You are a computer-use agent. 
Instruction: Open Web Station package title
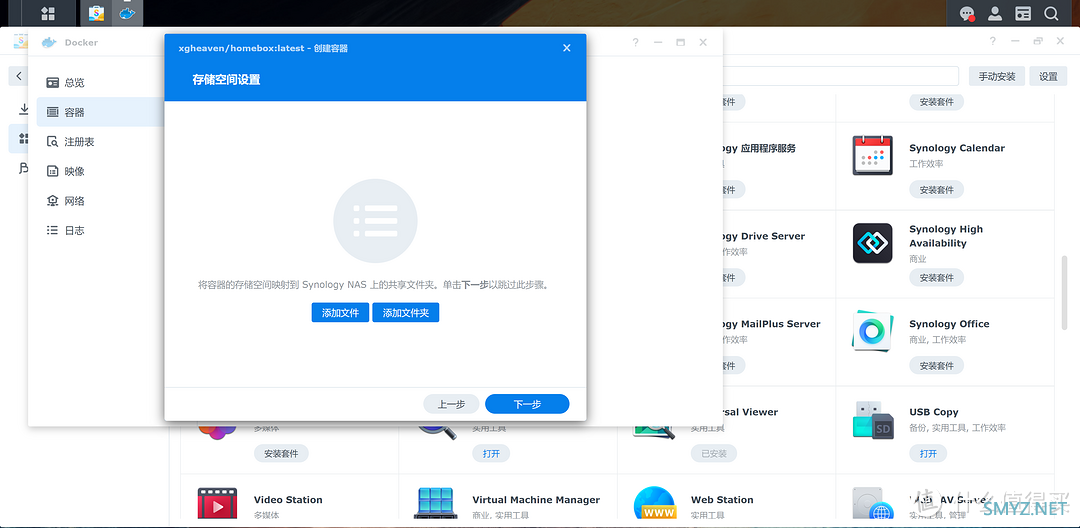pos(722,500)
